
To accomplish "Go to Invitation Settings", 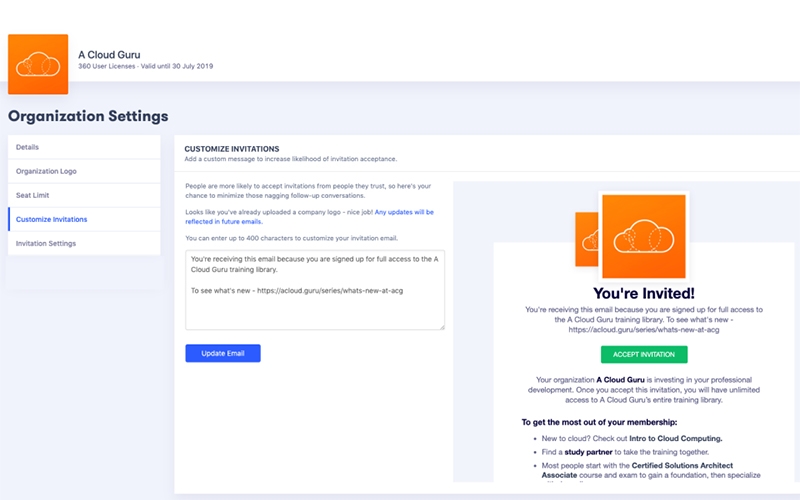I will coord(84,243).
